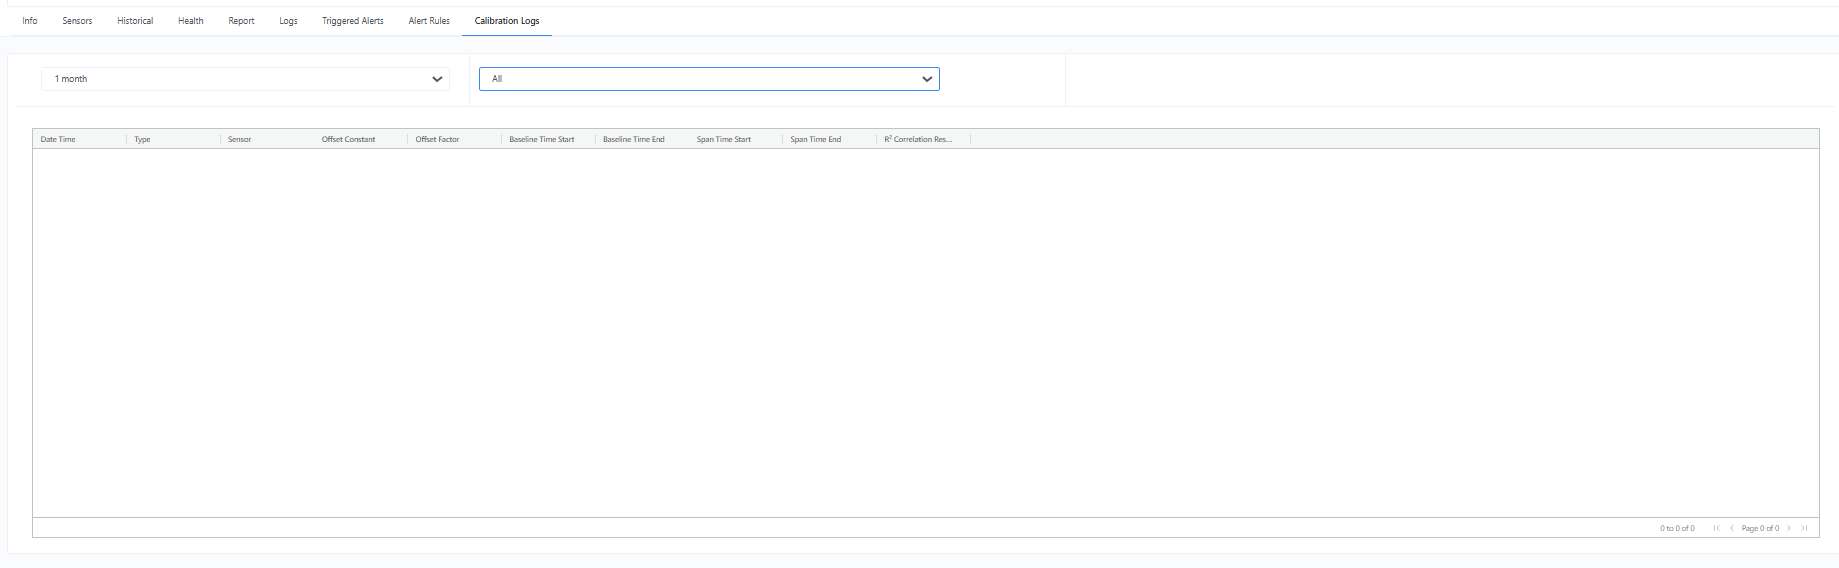Go to the Historical tab
The height and width of the screenshot is (568, 1839).
[x=135, y=21]
